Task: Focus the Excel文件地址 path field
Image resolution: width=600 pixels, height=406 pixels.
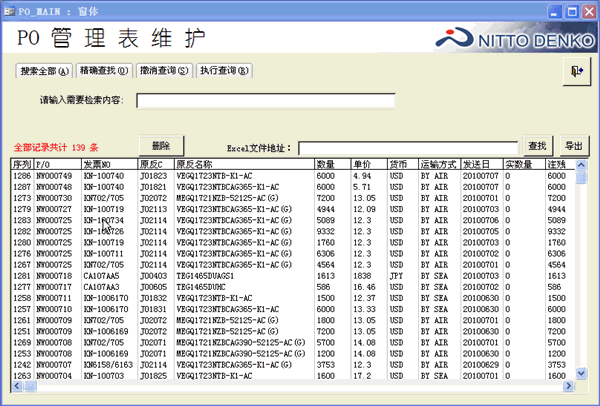Action: [408, 148]
